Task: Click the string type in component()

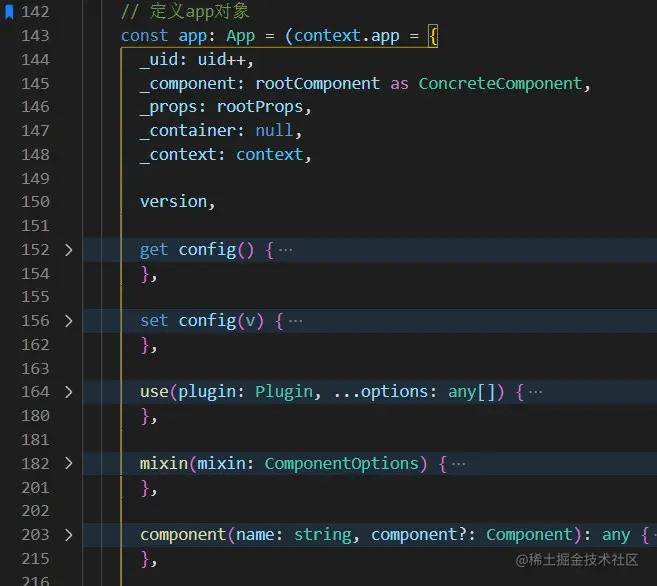Action: (x=323, y=535)
